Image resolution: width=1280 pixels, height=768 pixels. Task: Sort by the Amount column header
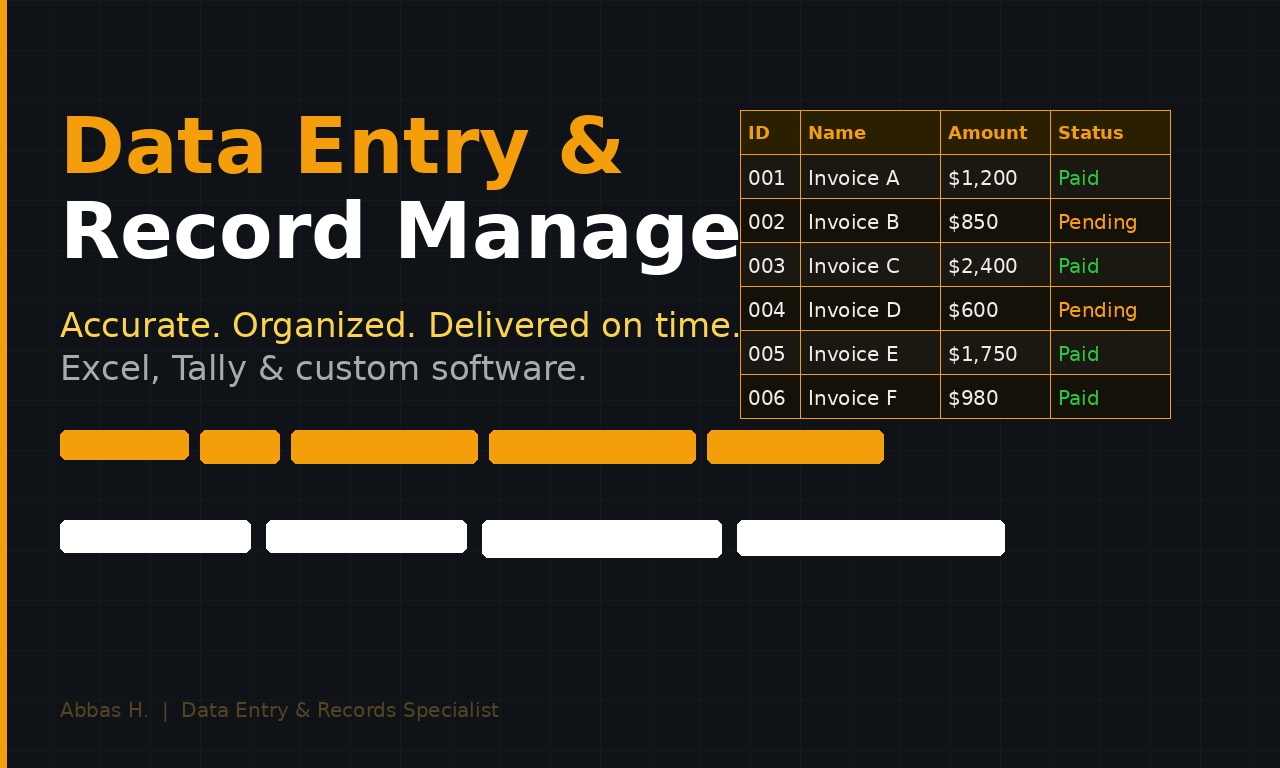click(x=987, y=133)
